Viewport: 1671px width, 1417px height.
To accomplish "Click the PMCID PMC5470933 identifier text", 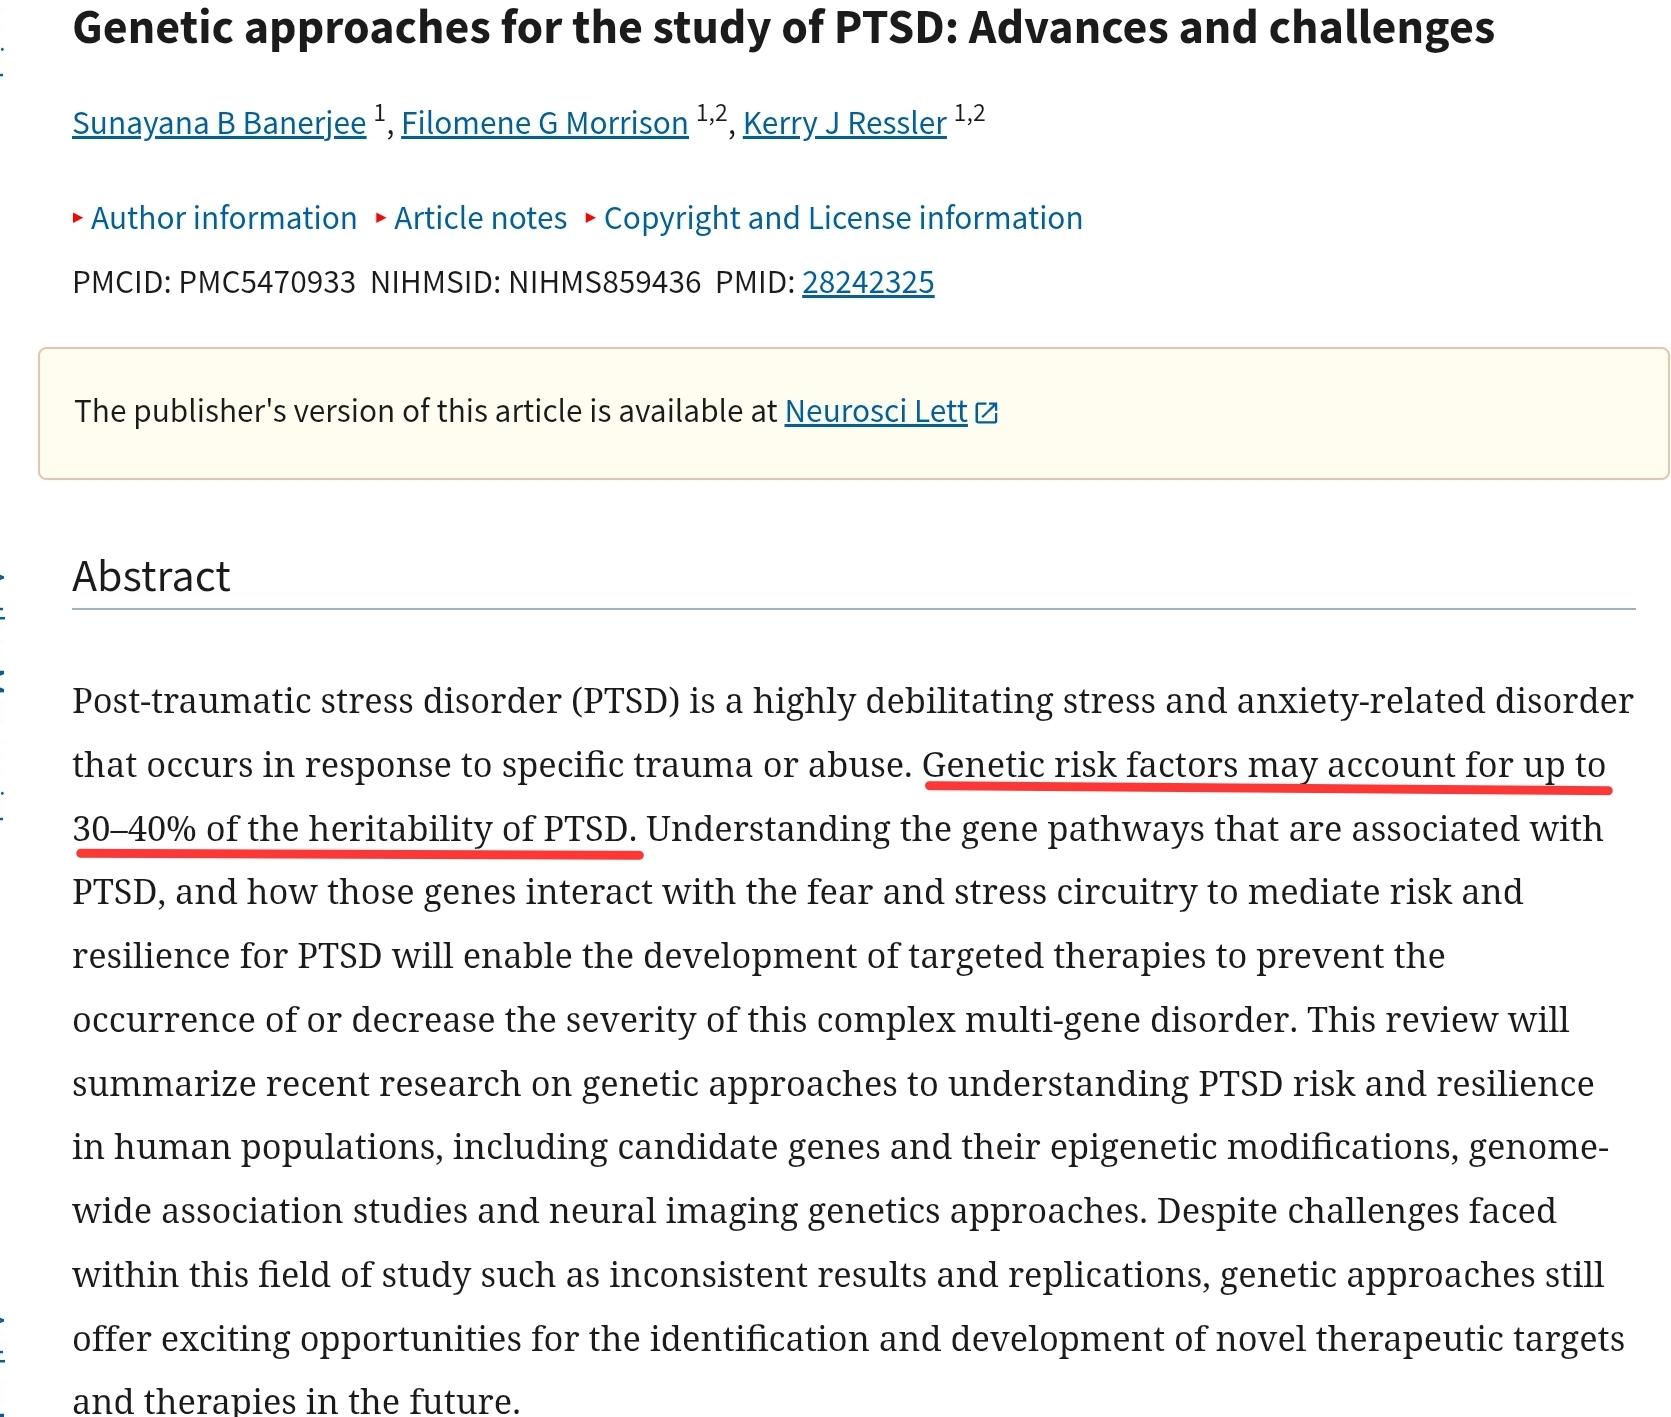I will [x=214, y=282].
